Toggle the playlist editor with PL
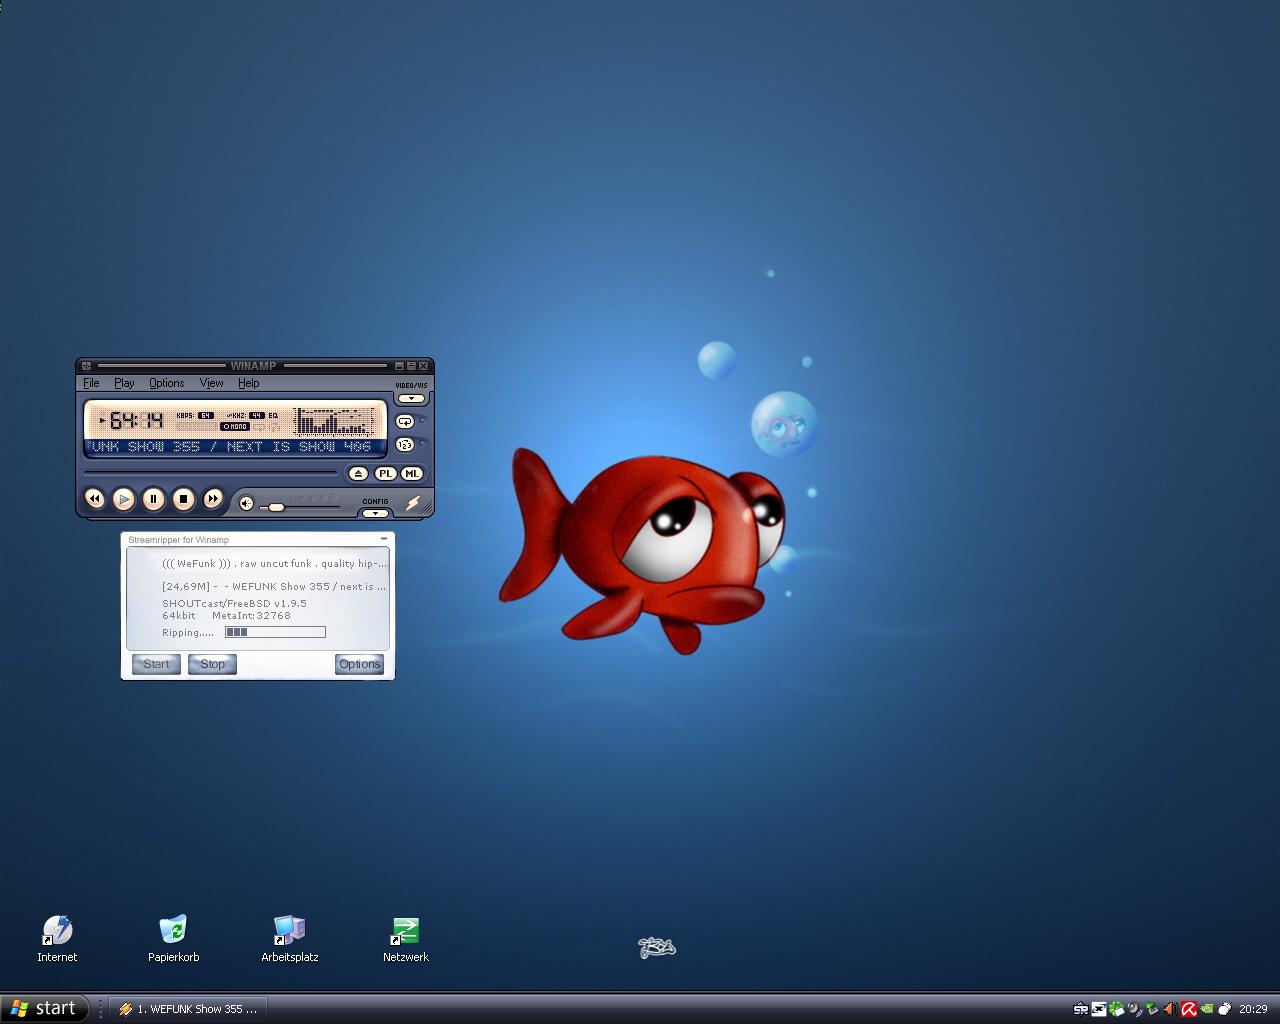Screen dimensions: 1280x1024 point(385,474)
